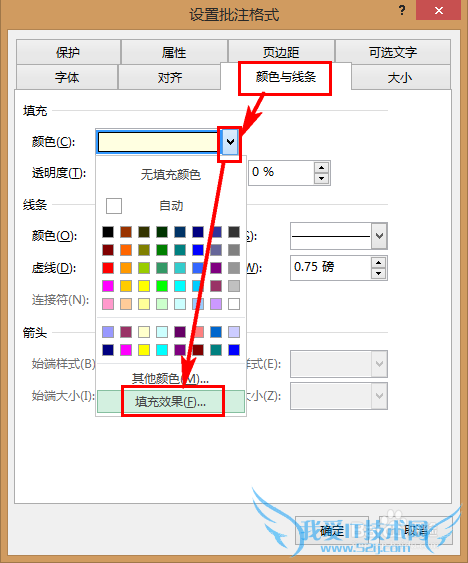Viewport: 468px width, 563px height.
Task: Increase transparency with the up spinner
Action: (x=321, y=167)
